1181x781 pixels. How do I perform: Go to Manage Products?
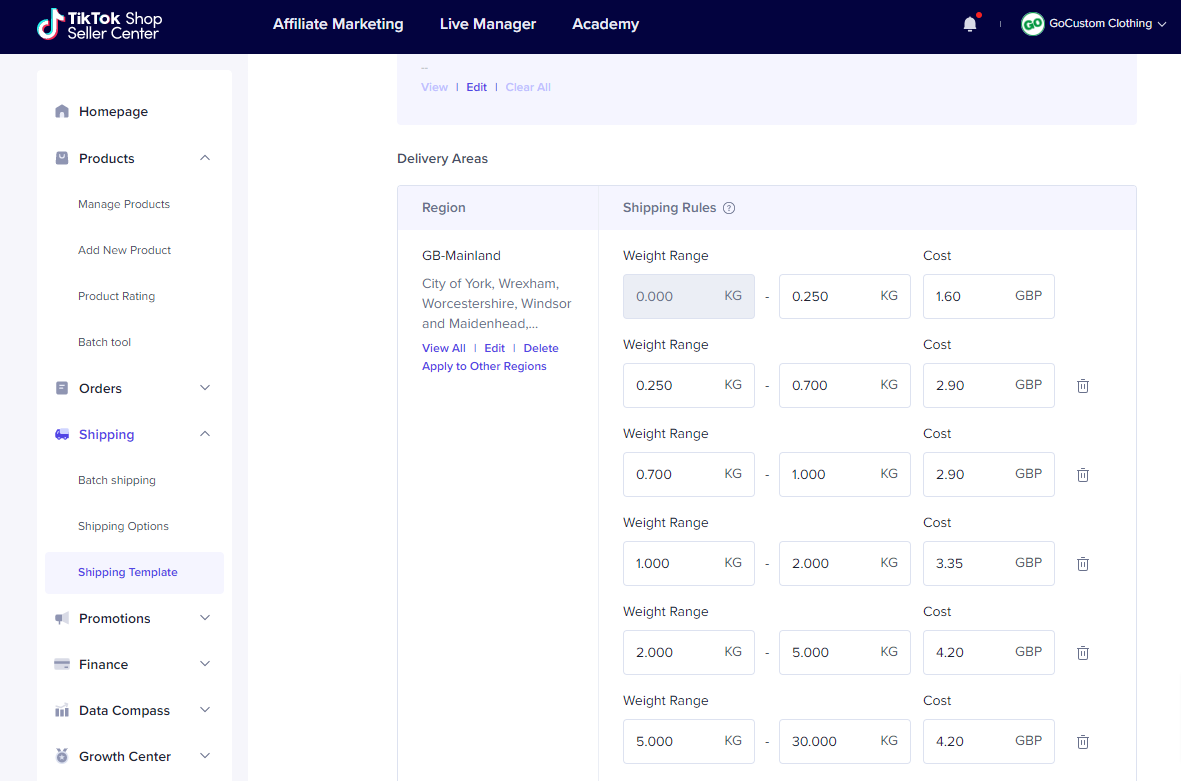coord(124,204)
